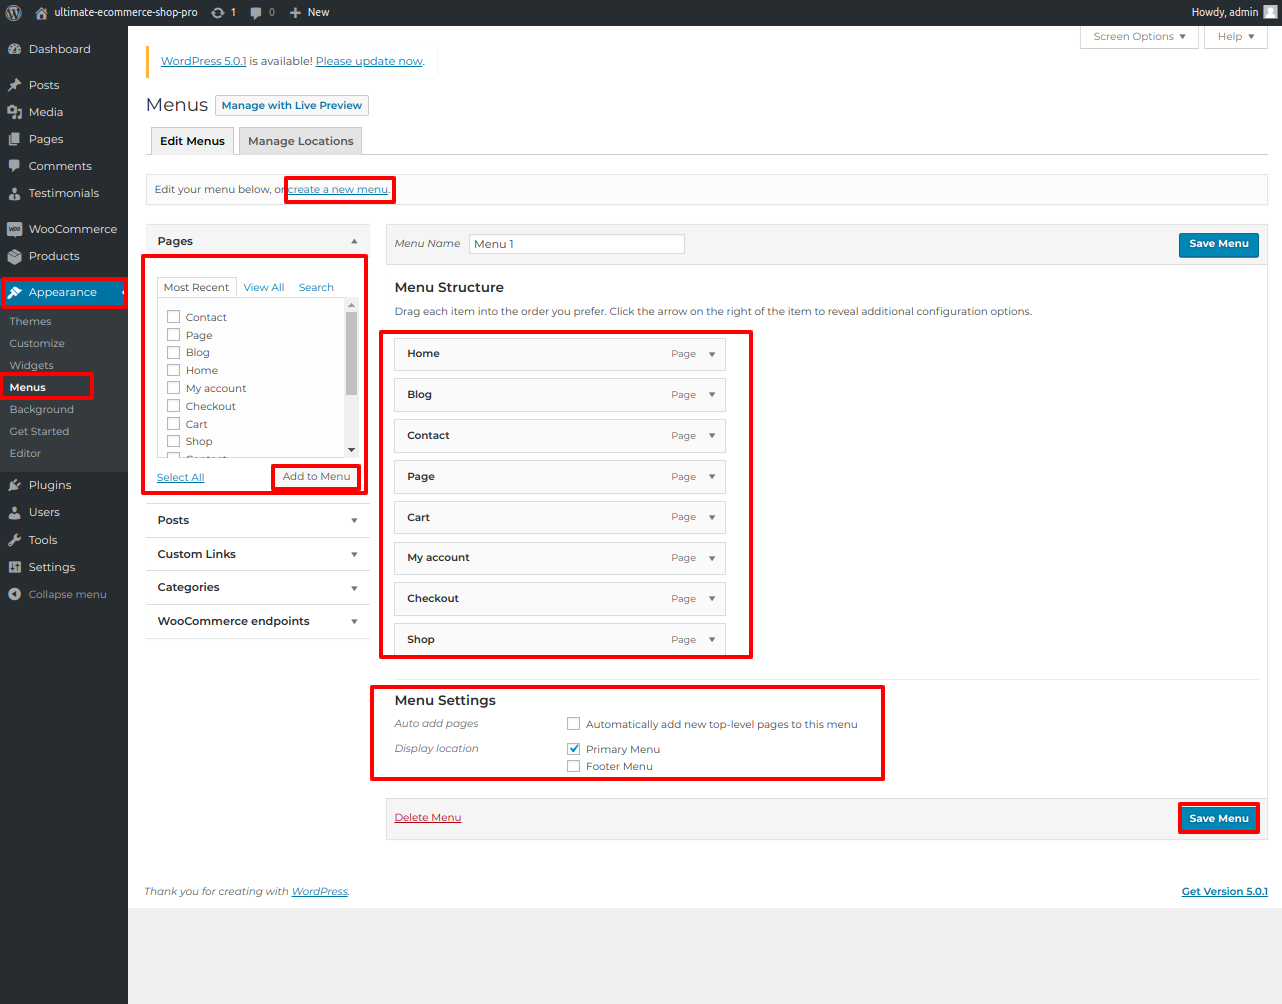Image resolution: width=1282 pixels, height=1004 pixels.
Task: Expand the Blog menu item options
Action: tap(712, 395)
